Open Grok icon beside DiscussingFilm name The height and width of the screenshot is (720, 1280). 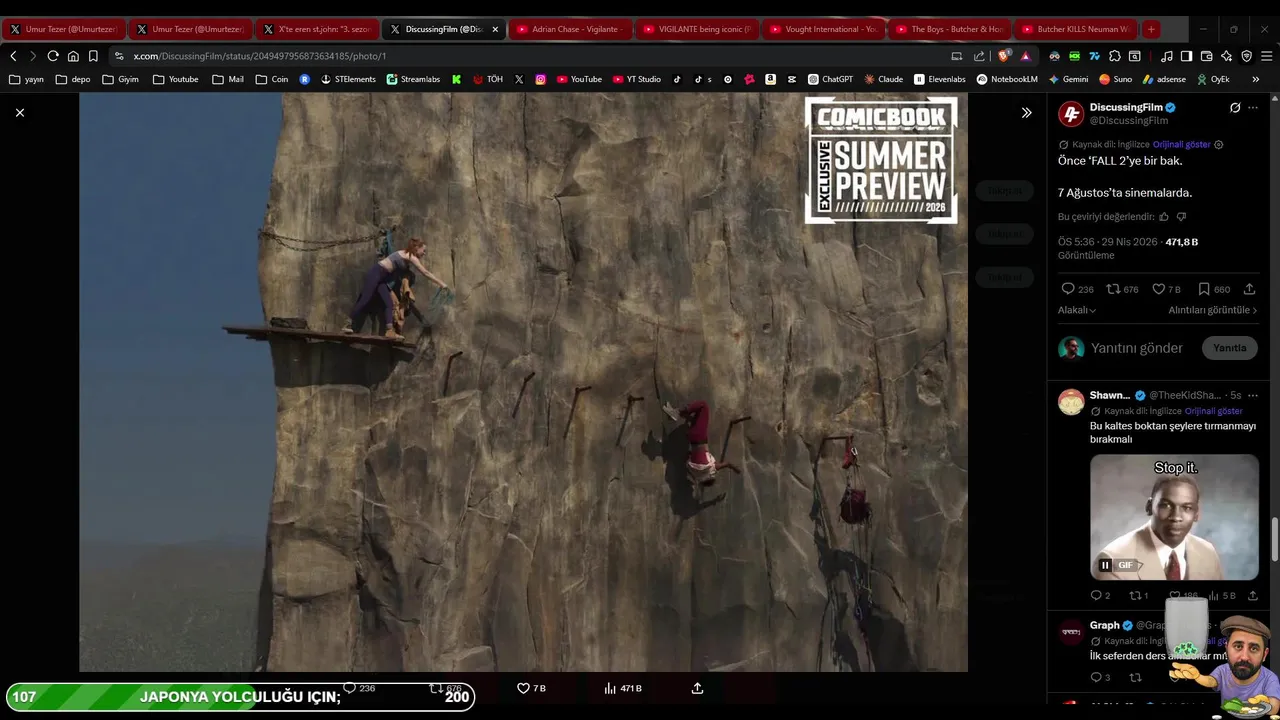coord(1235,108)
